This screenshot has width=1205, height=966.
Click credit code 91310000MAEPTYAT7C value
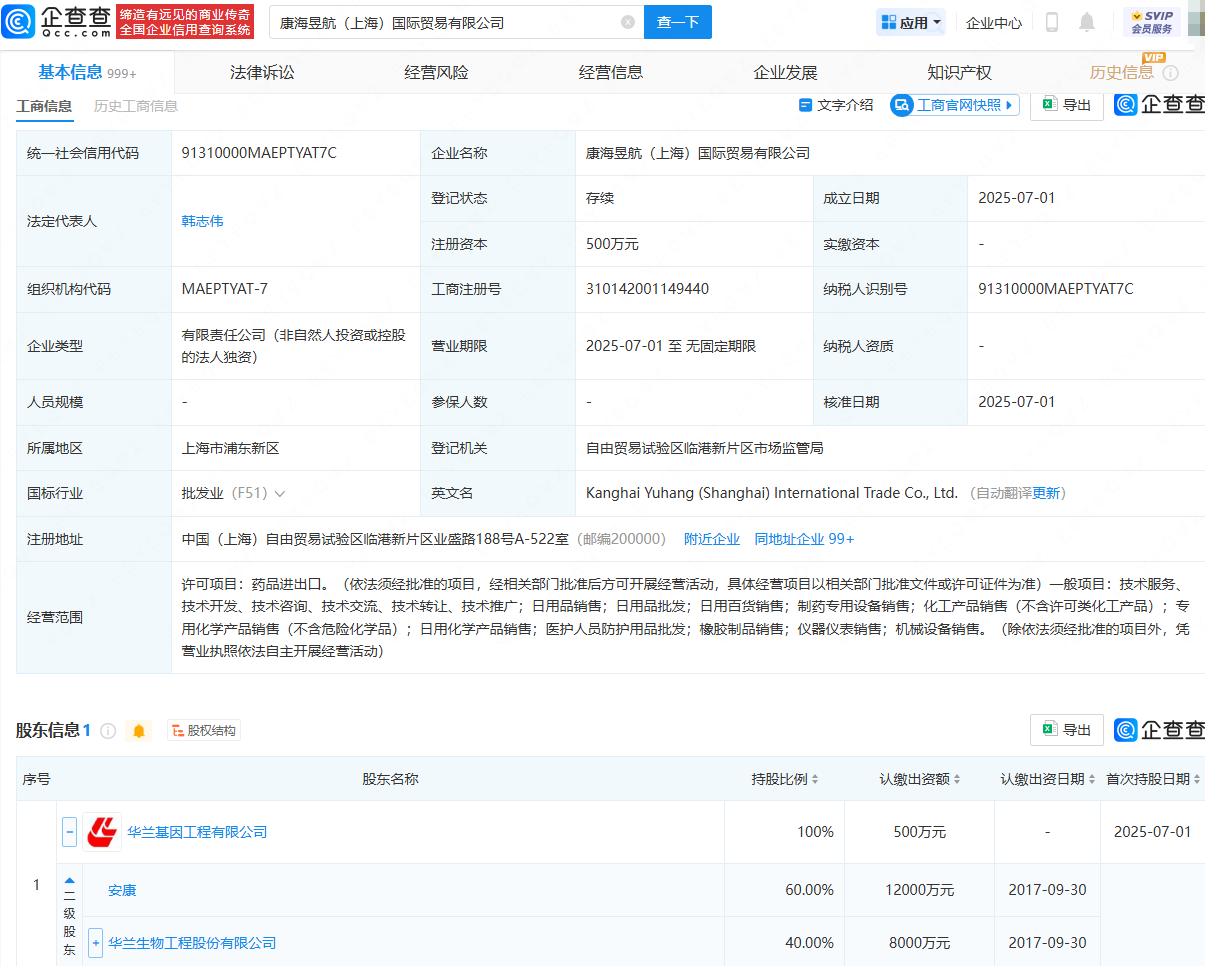point(259,153)
